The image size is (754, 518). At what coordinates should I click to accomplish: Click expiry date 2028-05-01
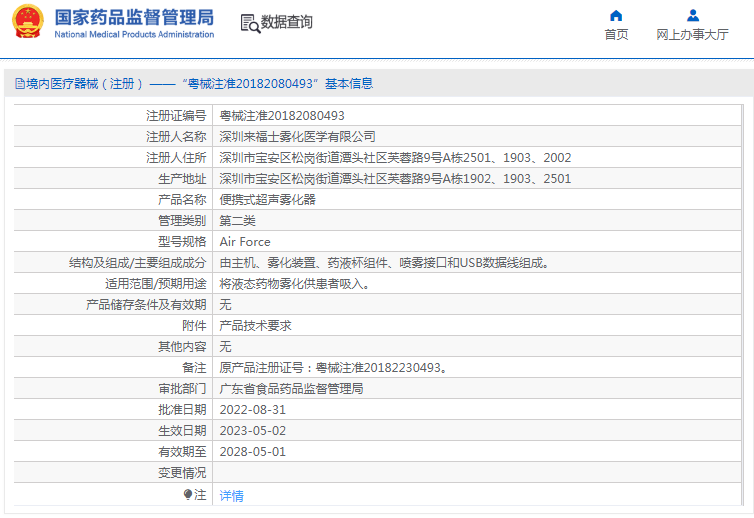pos(253,452)
